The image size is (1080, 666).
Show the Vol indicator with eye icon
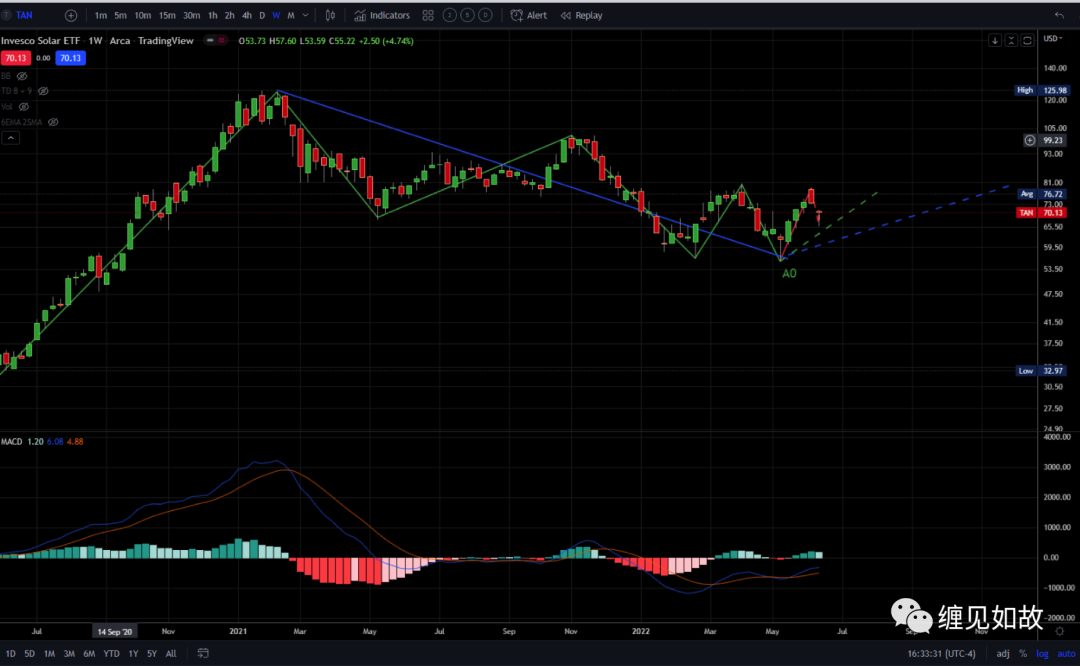pos(24,107)
